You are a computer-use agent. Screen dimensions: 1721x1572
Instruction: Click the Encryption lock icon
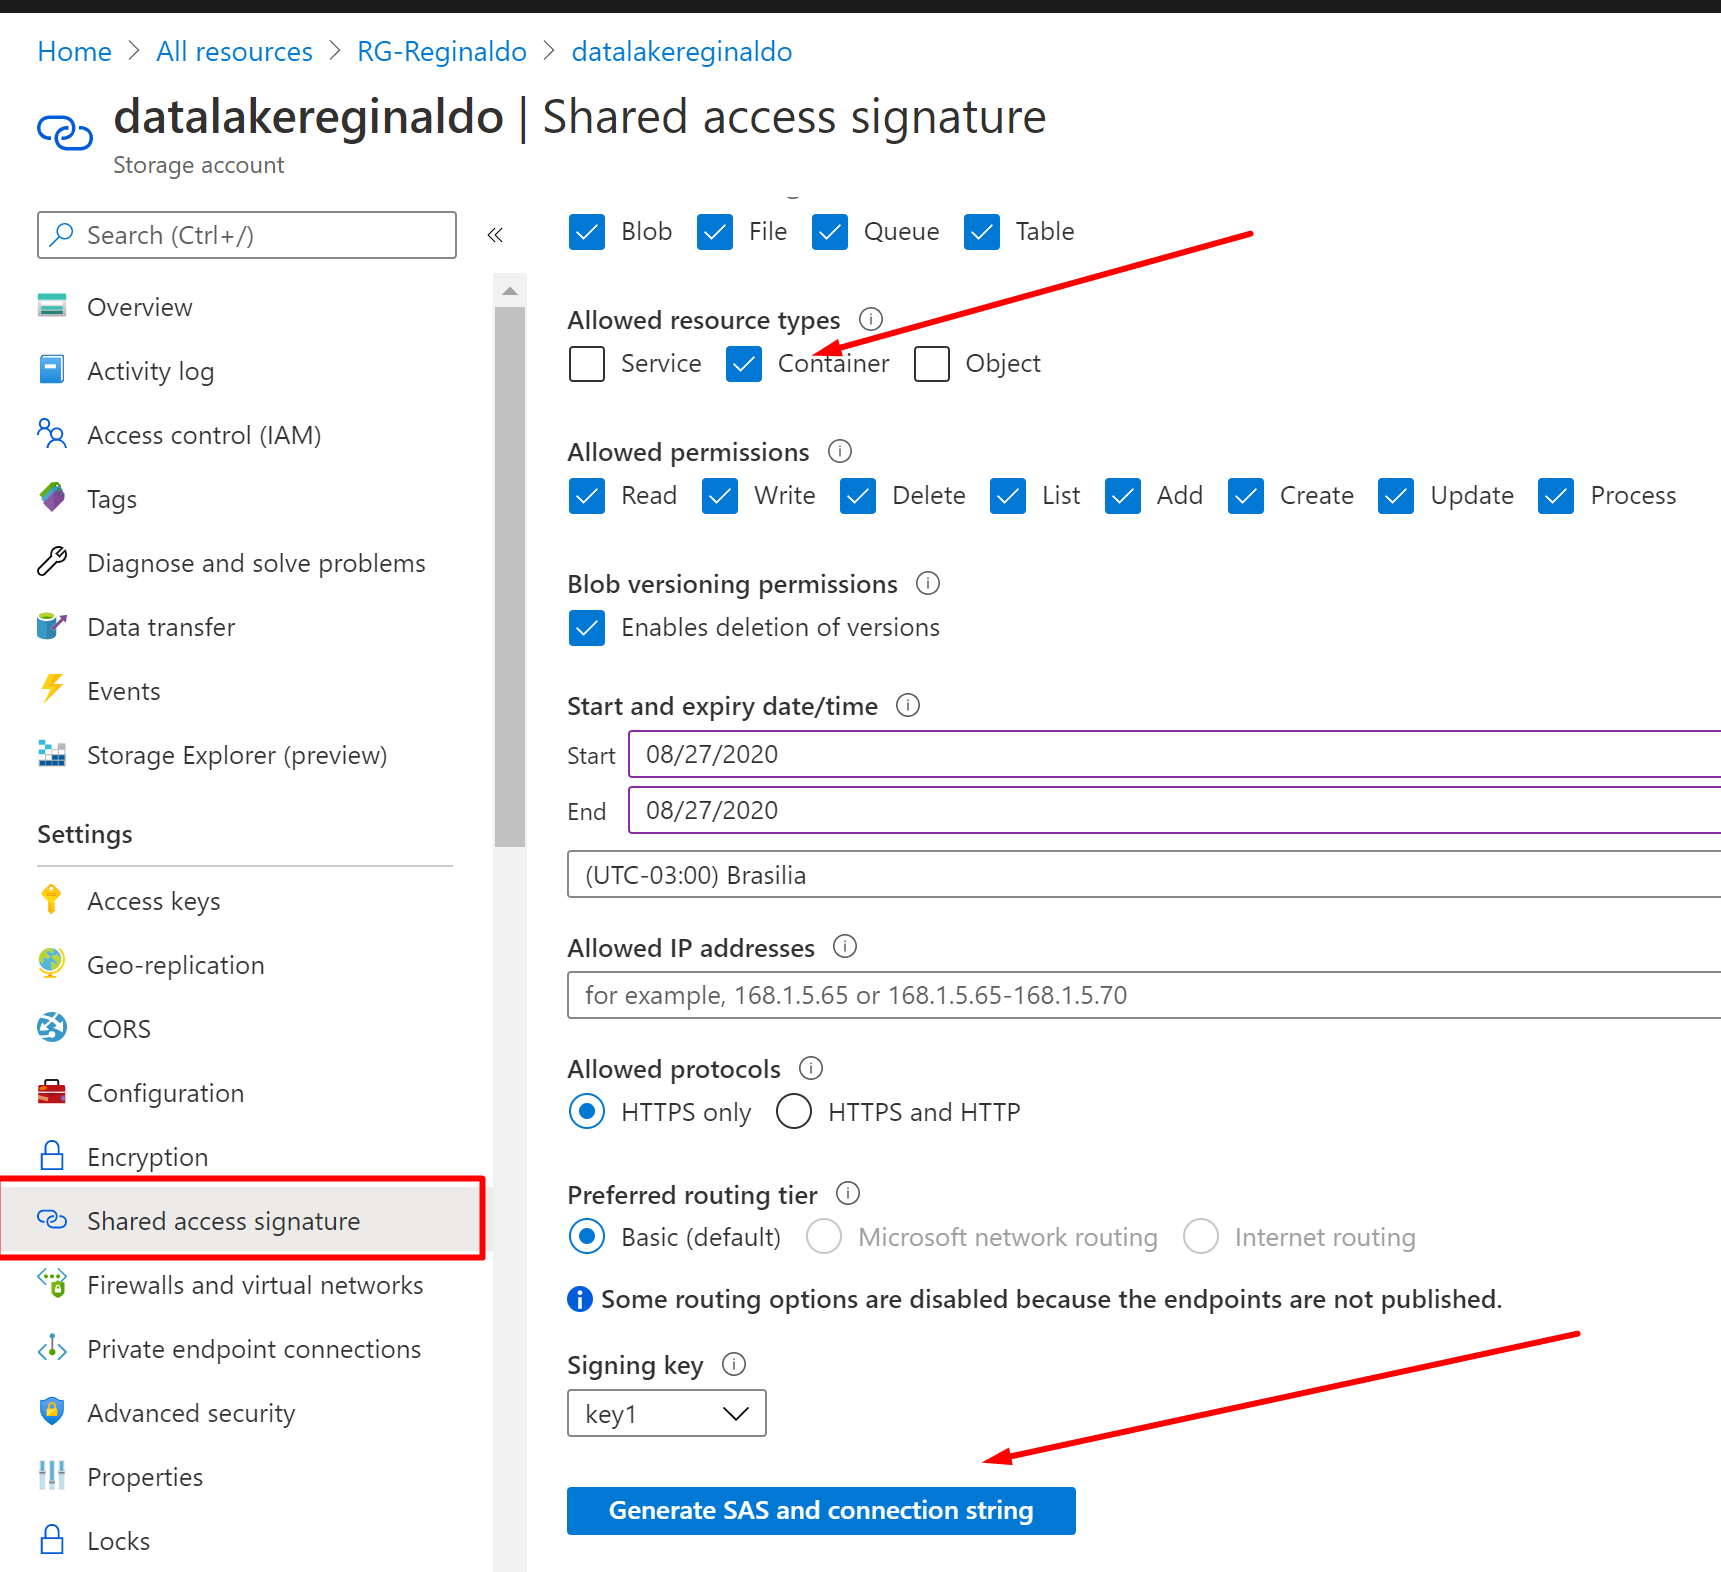(52, 1155)
